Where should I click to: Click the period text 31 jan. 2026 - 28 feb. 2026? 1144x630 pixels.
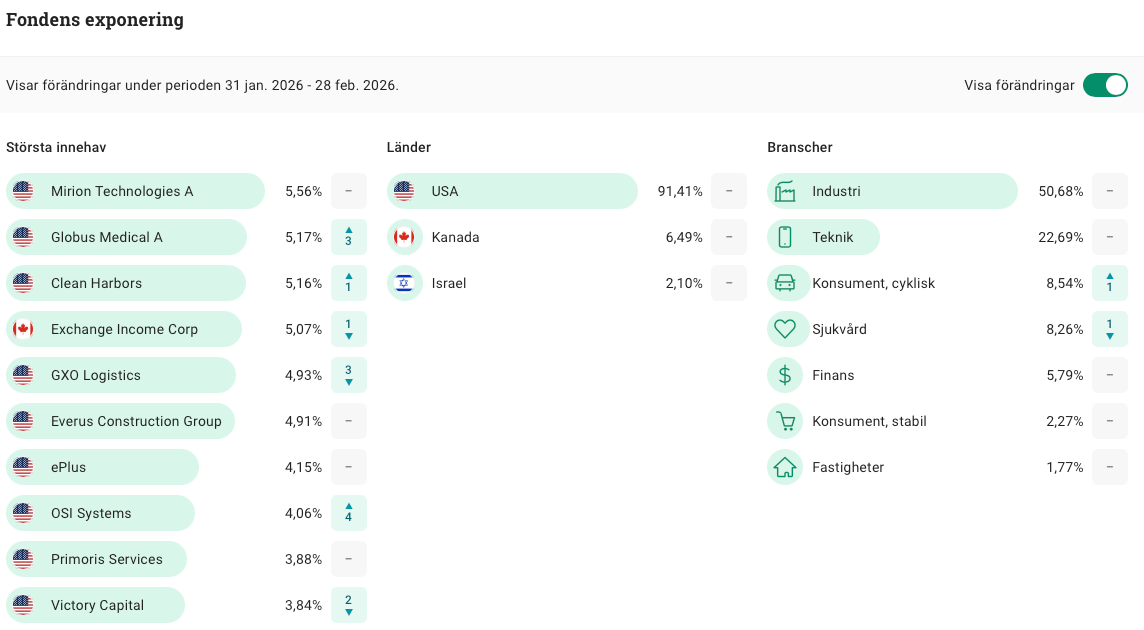[x=312, y=85]
